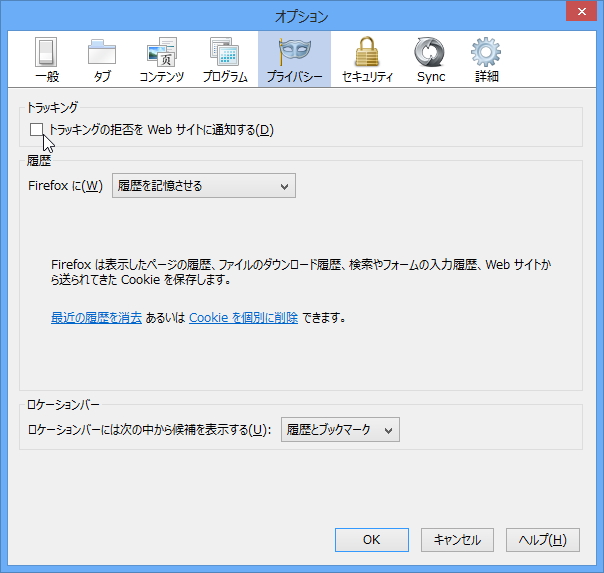Go to the Sync panel

click(x=431, y=59)
